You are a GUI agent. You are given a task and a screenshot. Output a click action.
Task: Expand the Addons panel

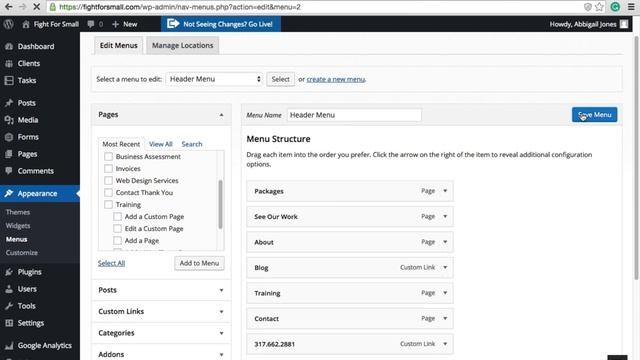pos(161,354)
